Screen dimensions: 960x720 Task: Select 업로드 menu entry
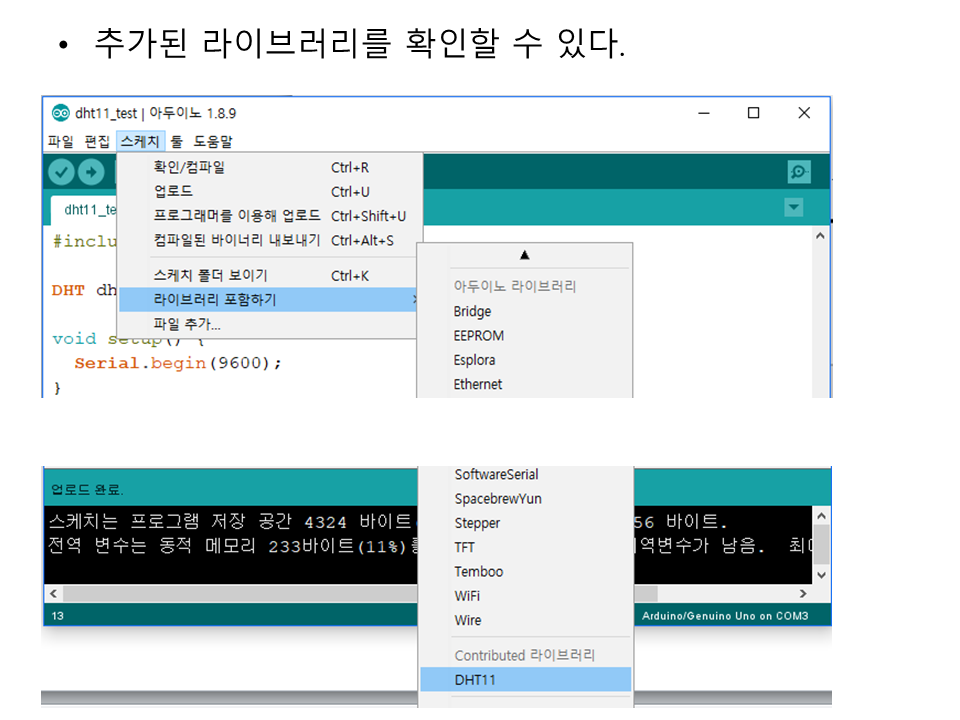coord(269,192)
